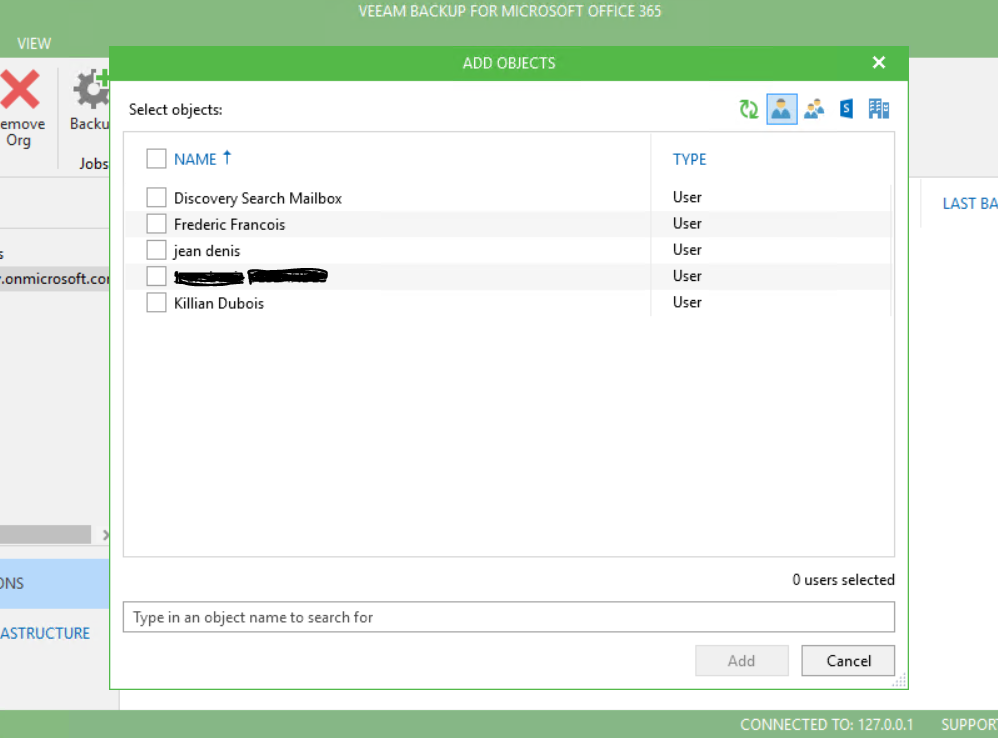Select the Organization filter icon
Image resolution: width=998 pixels, height=738 pixels.
click(879, 109)
